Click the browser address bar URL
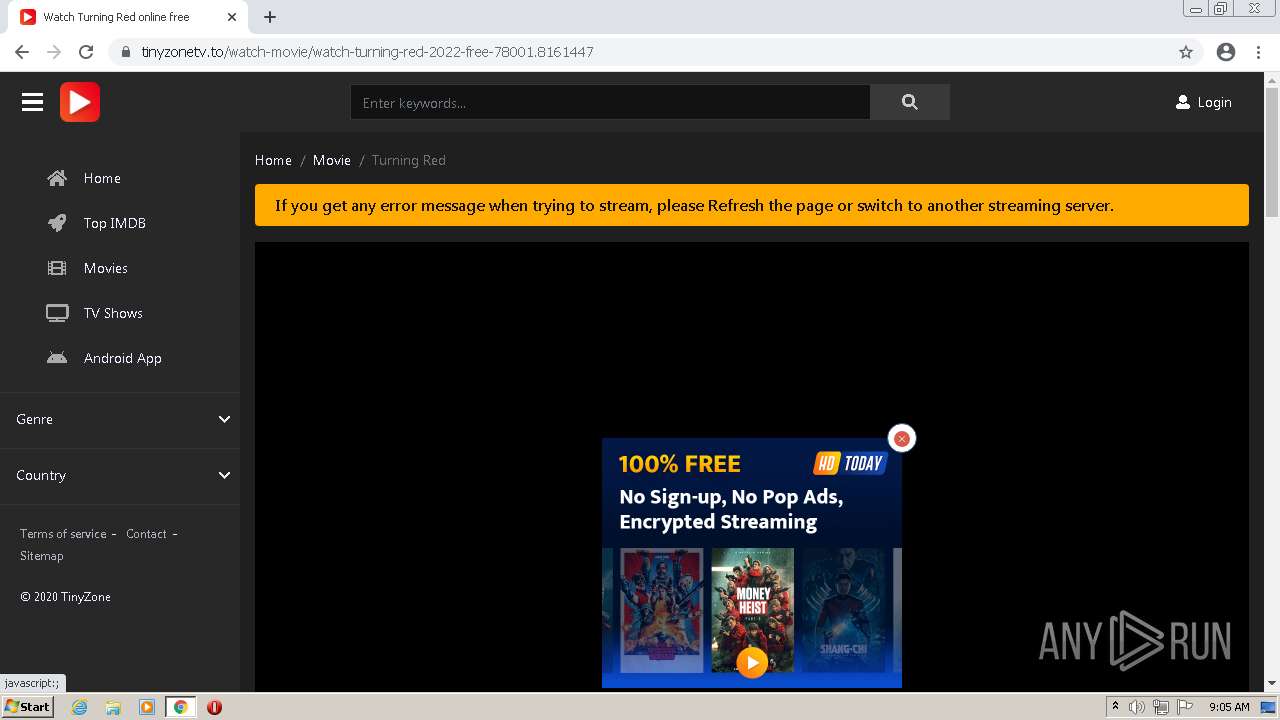Viewport: 1280px width, 720px height. click(x=367, y=52)
